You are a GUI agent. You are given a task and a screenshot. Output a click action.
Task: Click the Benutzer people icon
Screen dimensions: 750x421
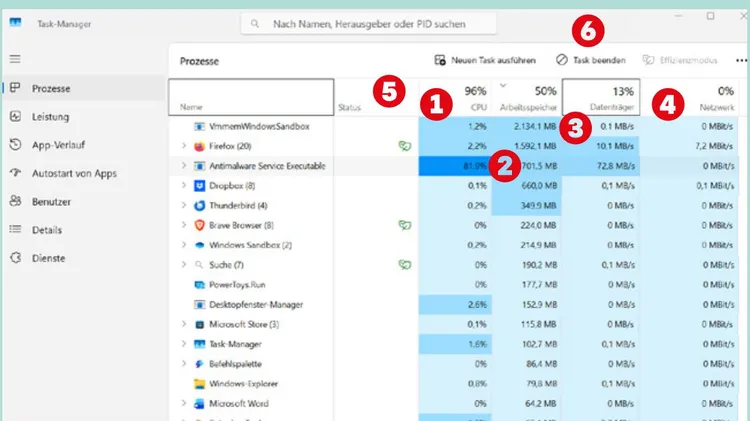15,201
